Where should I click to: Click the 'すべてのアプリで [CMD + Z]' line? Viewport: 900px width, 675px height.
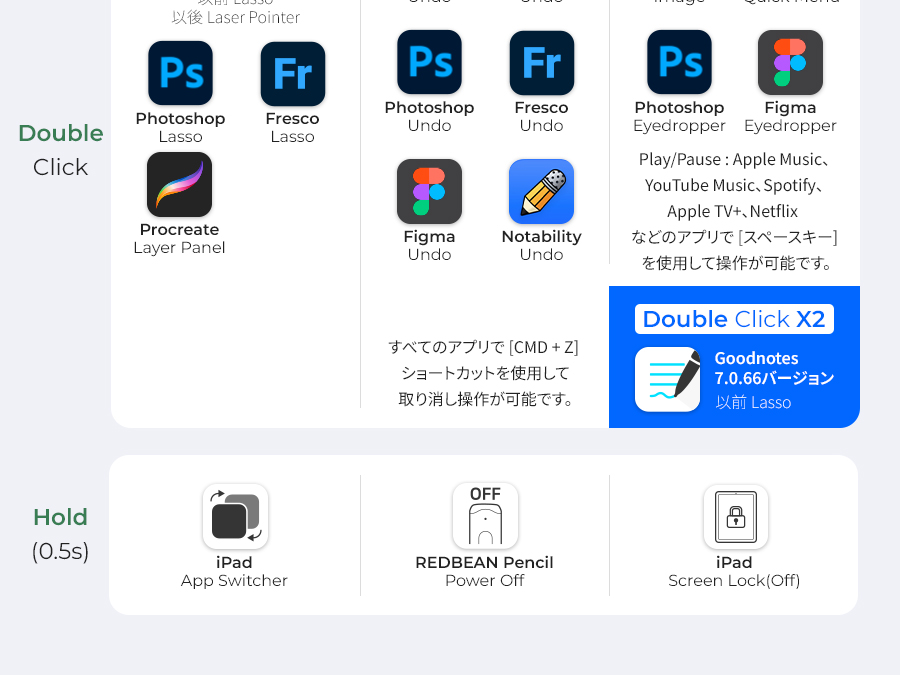[x=483, y=347]
